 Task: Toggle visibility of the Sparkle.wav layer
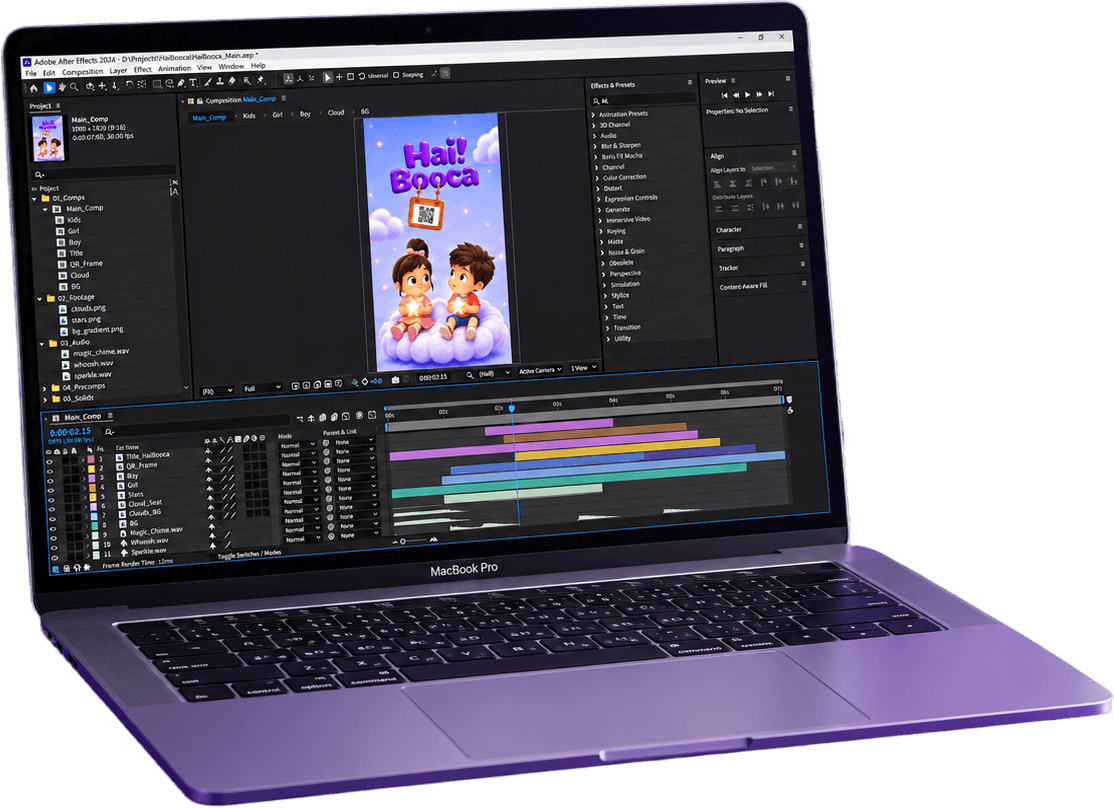[54, 558]
